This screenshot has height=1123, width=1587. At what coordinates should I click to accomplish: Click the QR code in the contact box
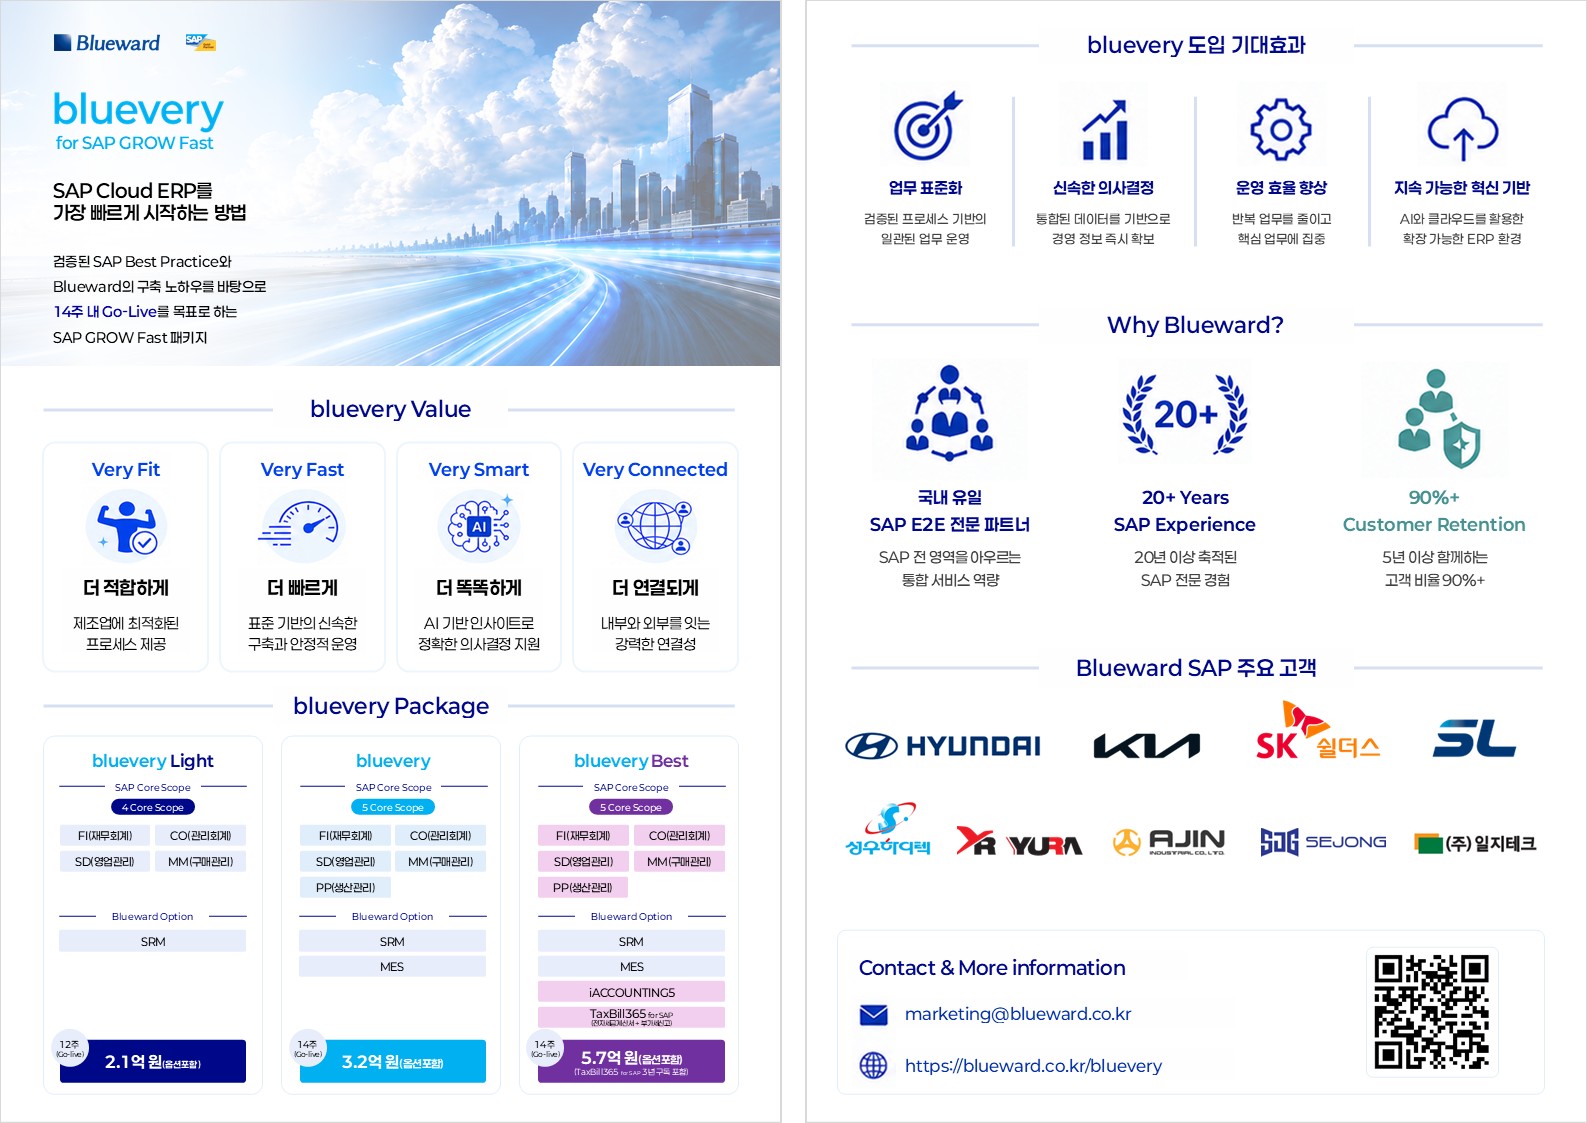1432,1011
